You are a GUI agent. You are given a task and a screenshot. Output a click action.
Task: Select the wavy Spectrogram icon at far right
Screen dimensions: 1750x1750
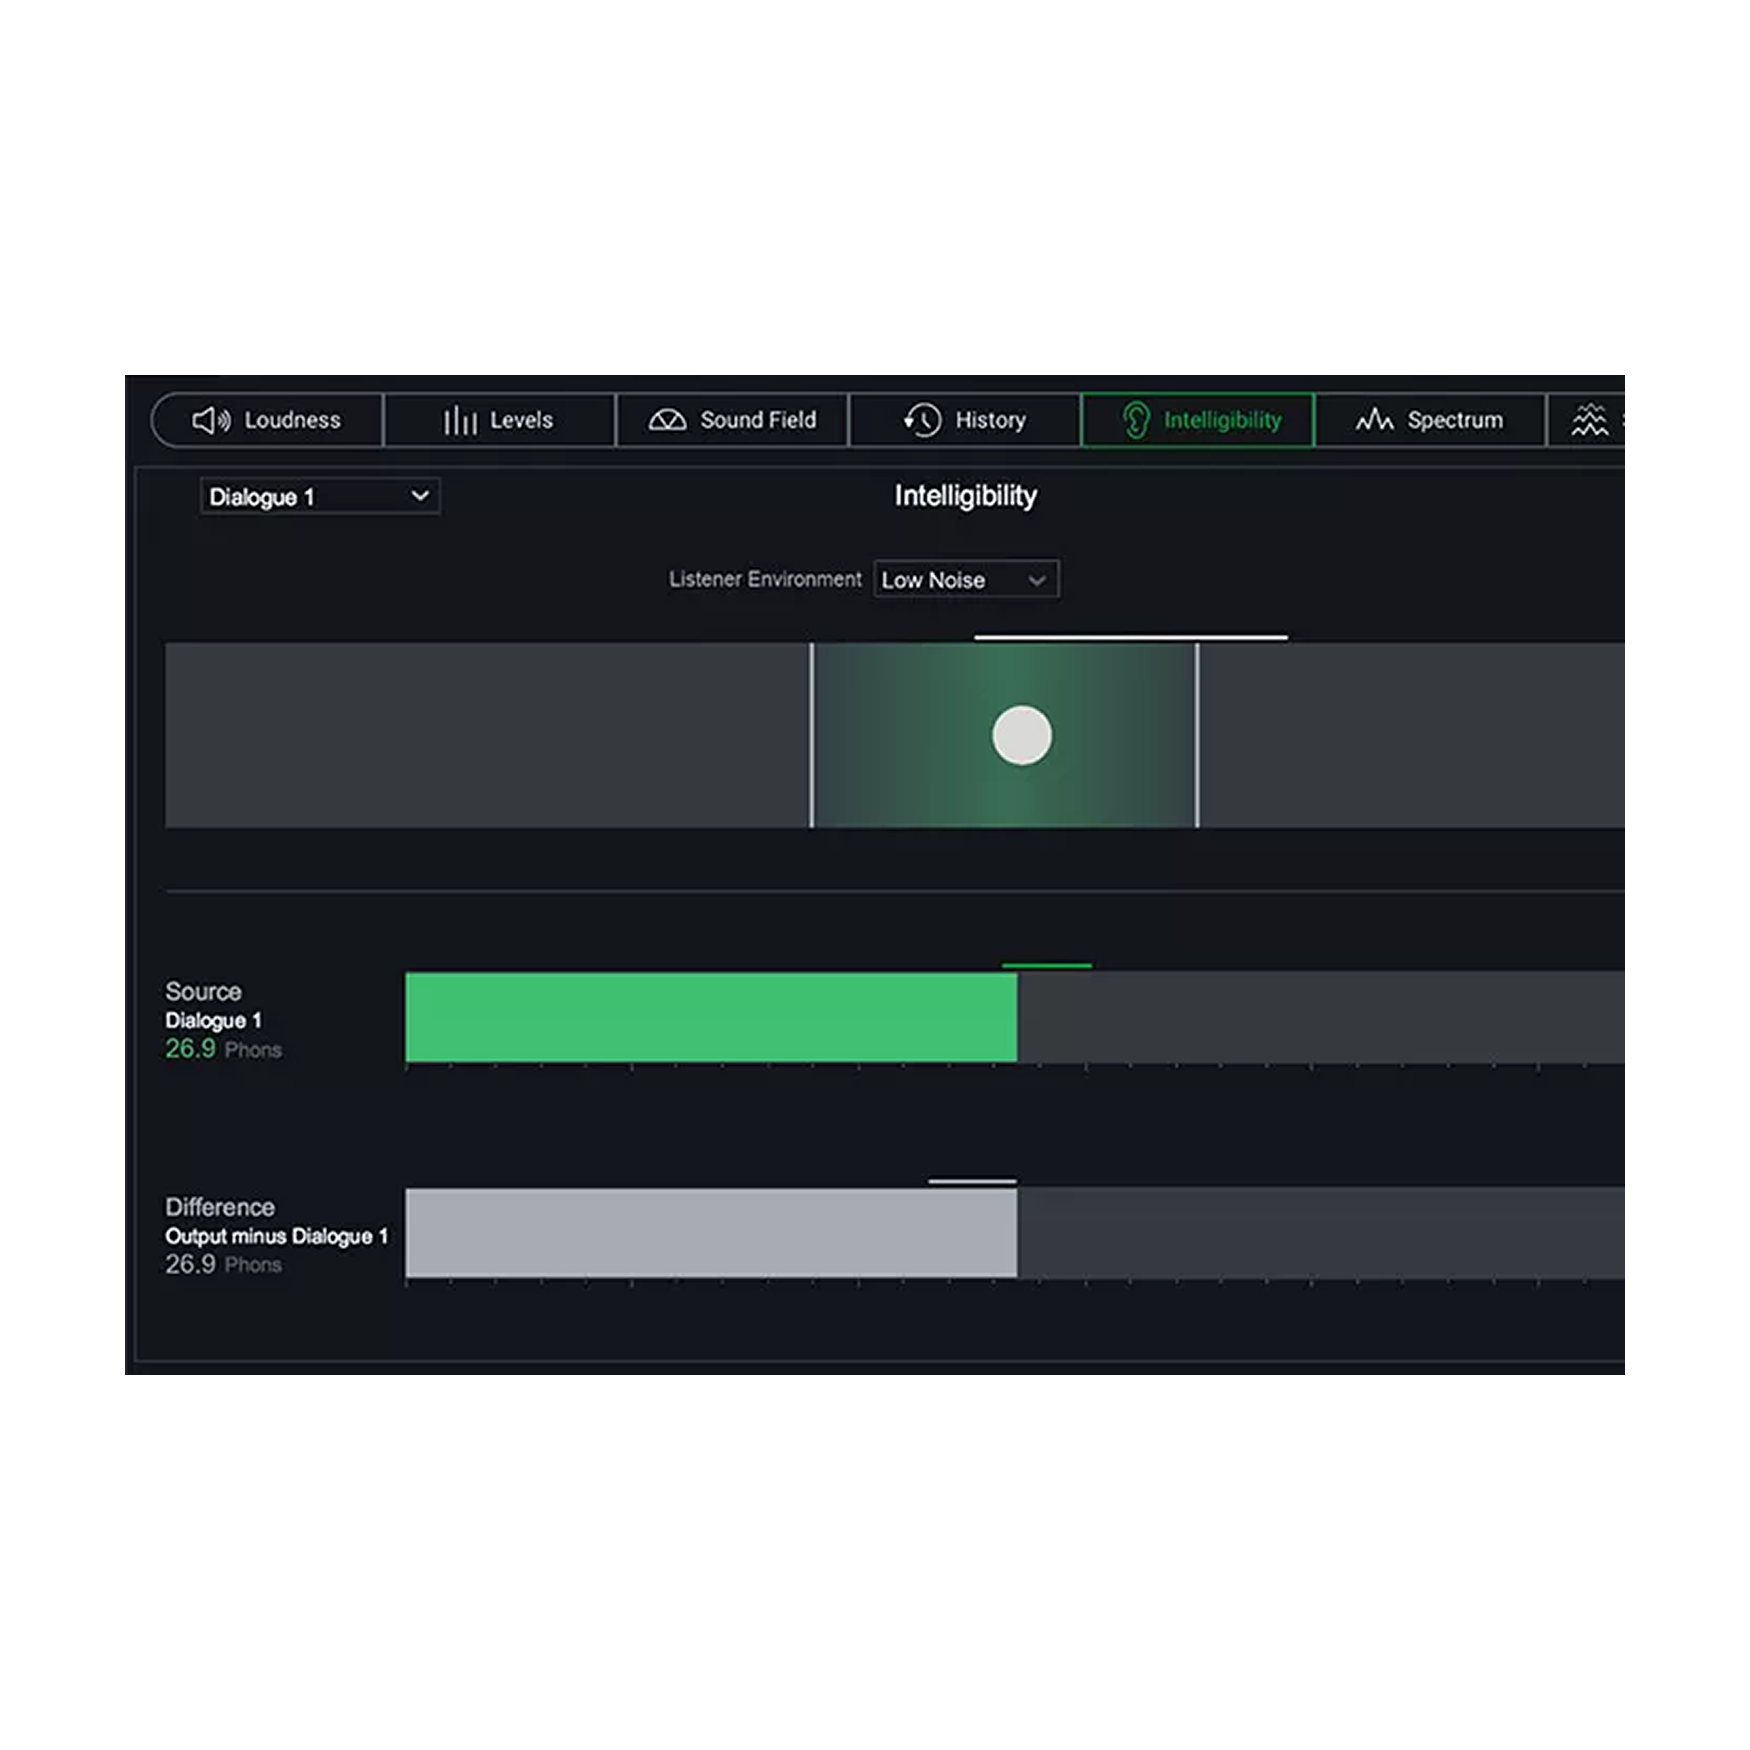point(1589,420)
